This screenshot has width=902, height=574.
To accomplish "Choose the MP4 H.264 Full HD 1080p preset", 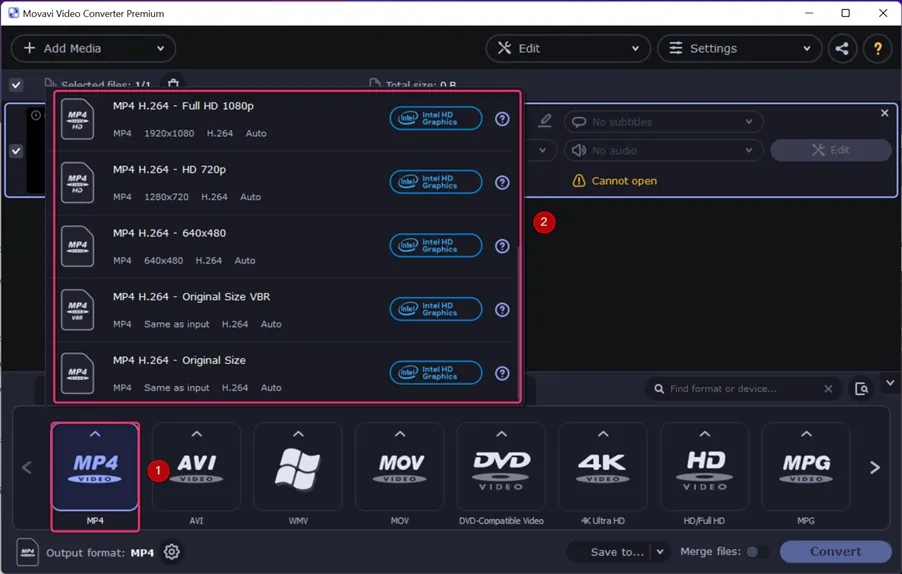I will click(286, 120).
